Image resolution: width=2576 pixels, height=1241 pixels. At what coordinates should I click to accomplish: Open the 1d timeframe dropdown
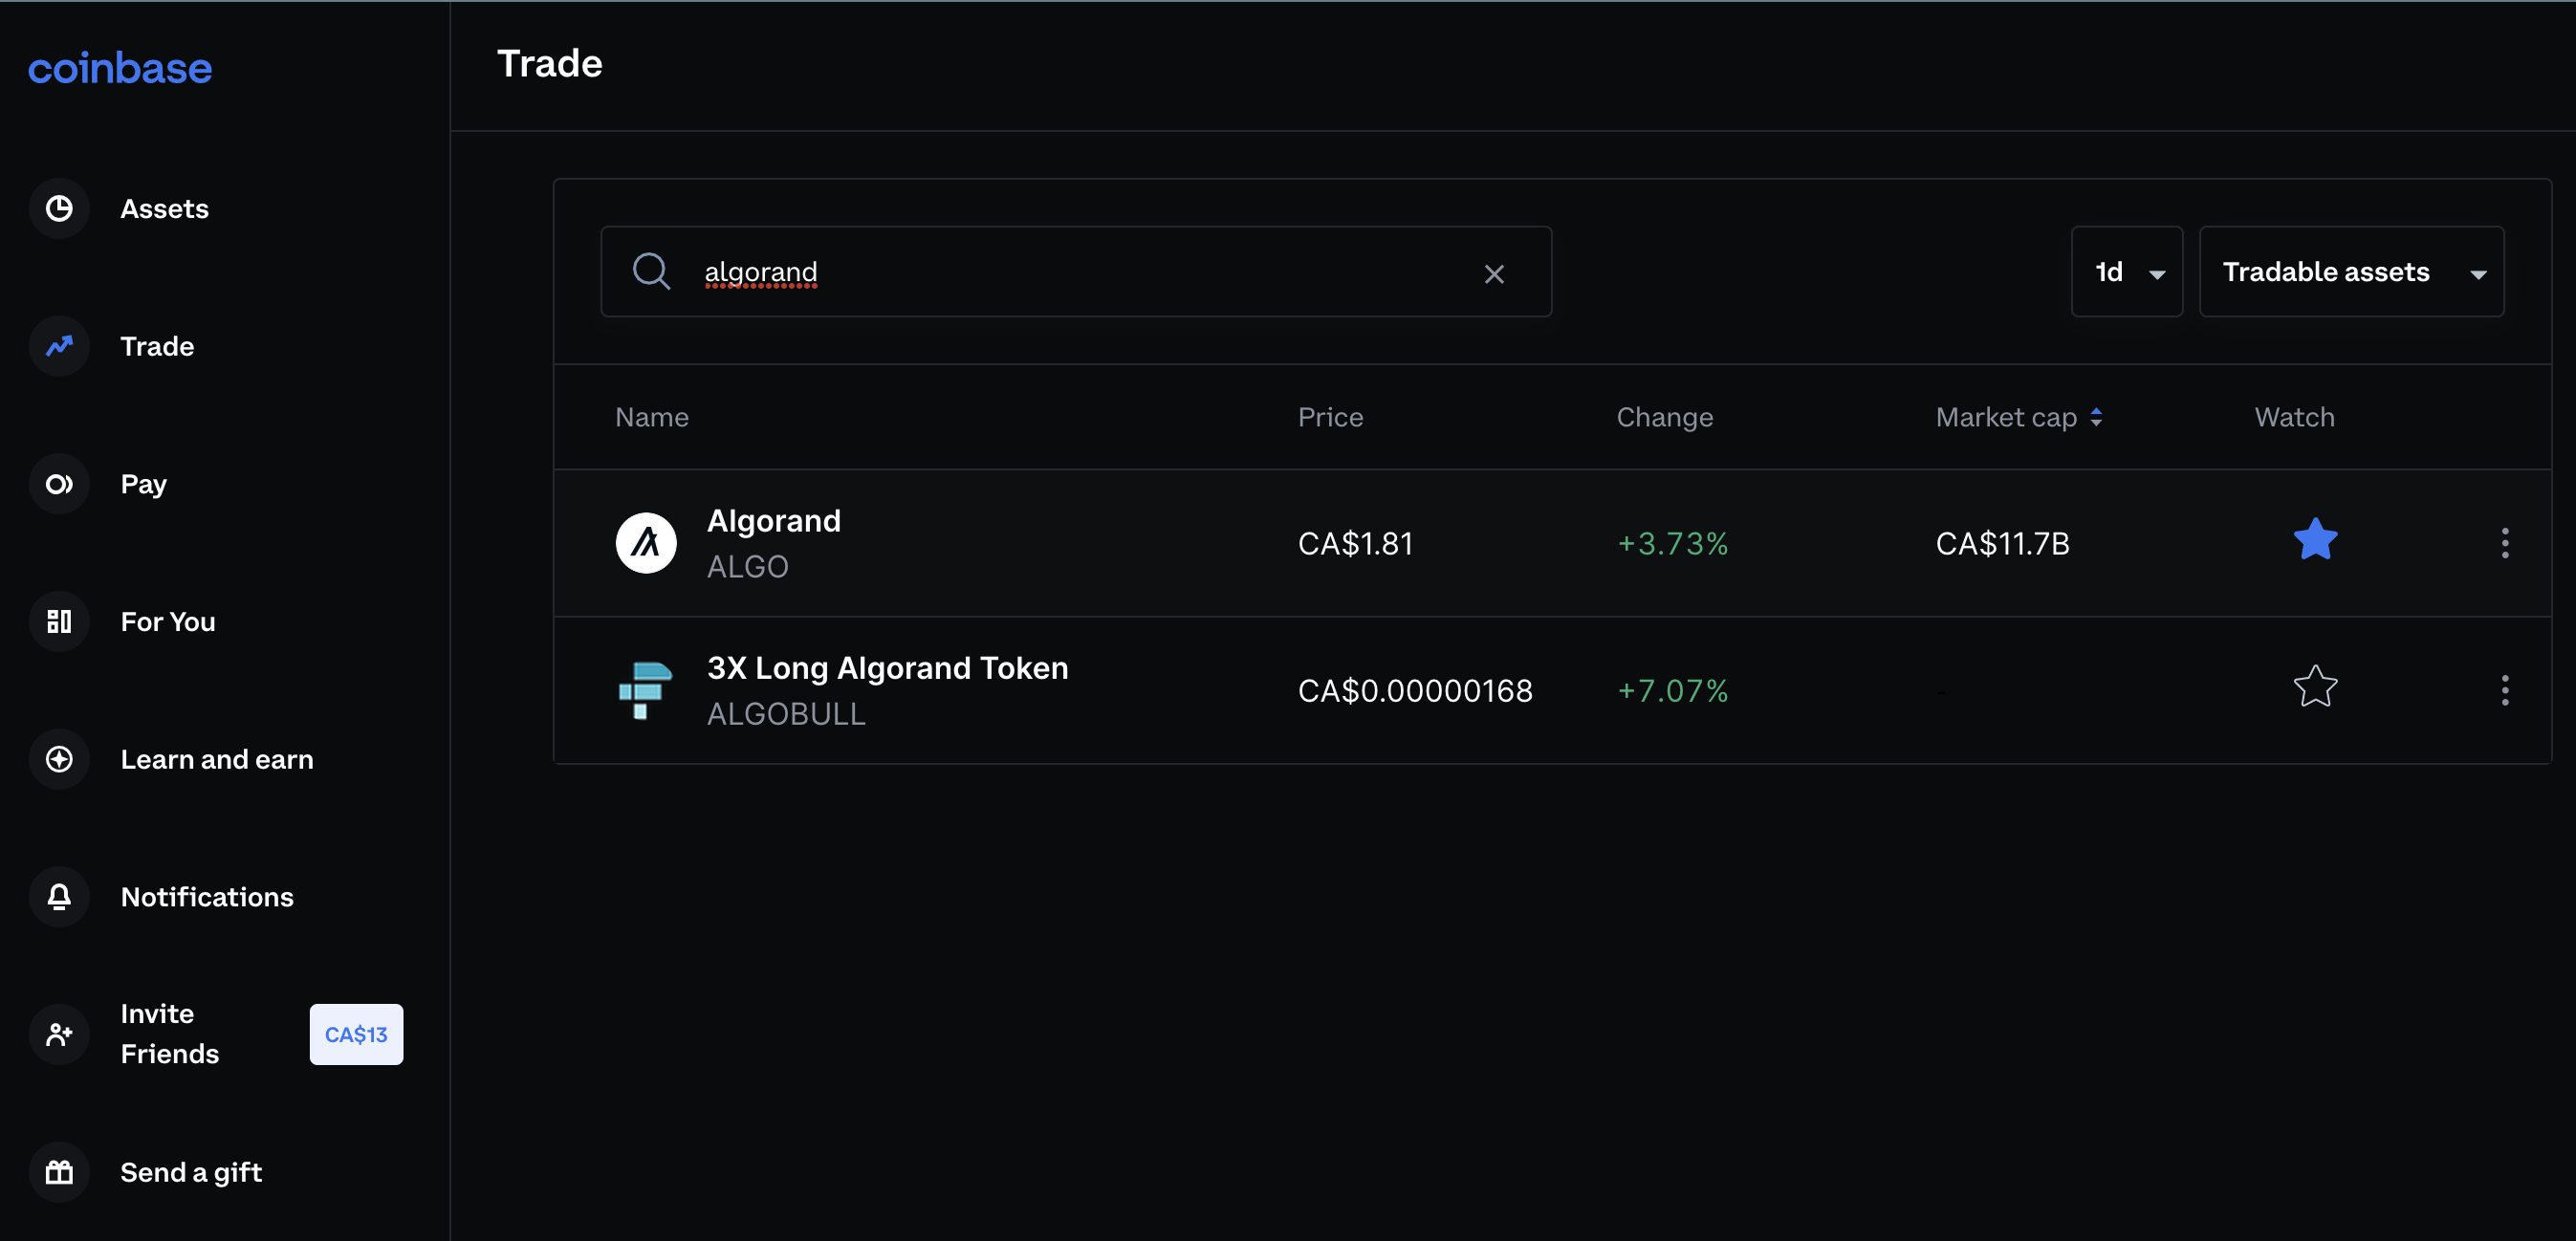tap(2126, 271)
